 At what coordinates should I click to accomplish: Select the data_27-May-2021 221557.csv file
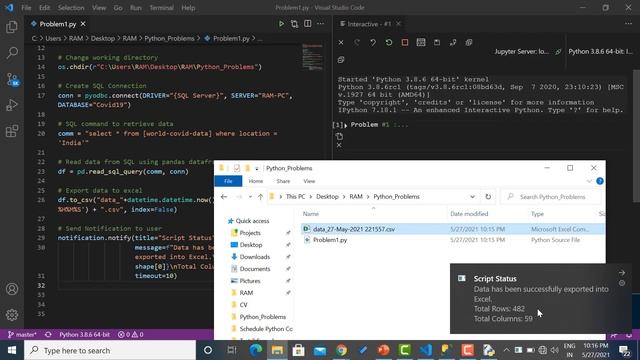[x=353, y=229]
